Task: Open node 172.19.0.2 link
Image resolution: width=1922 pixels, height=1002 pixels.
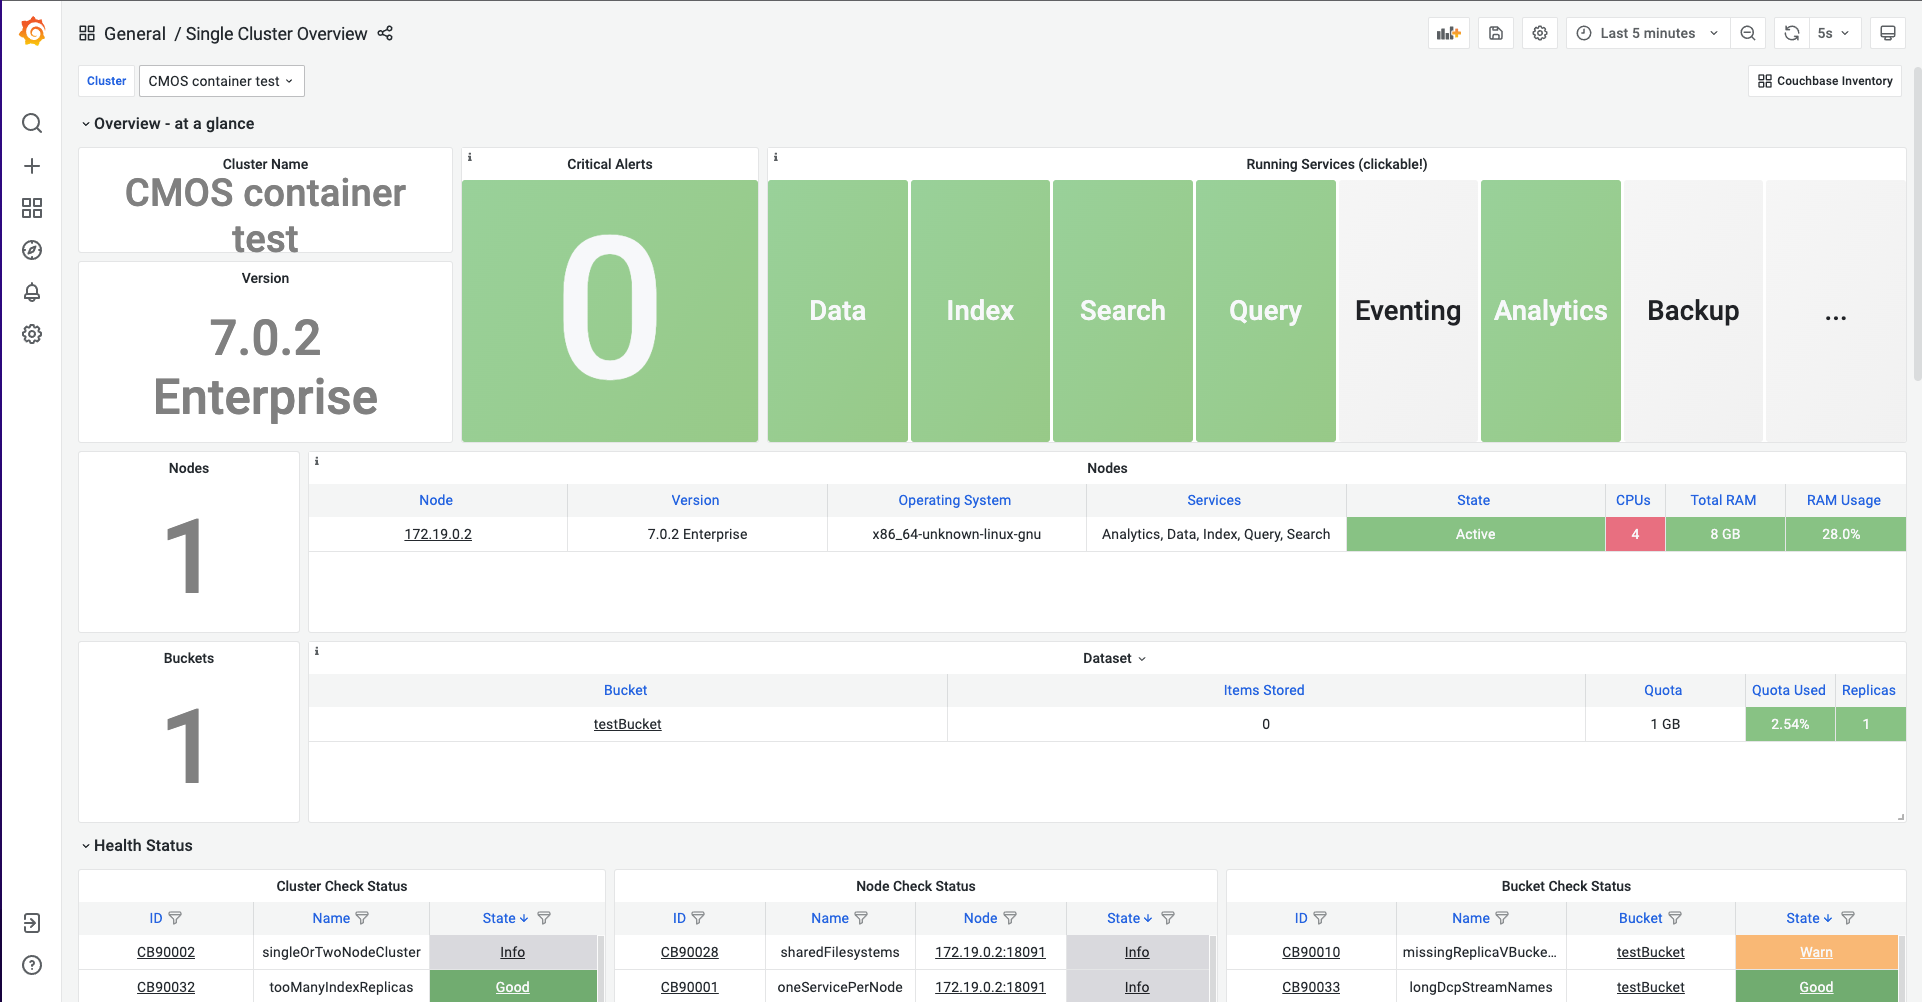Action: point(438,534)
